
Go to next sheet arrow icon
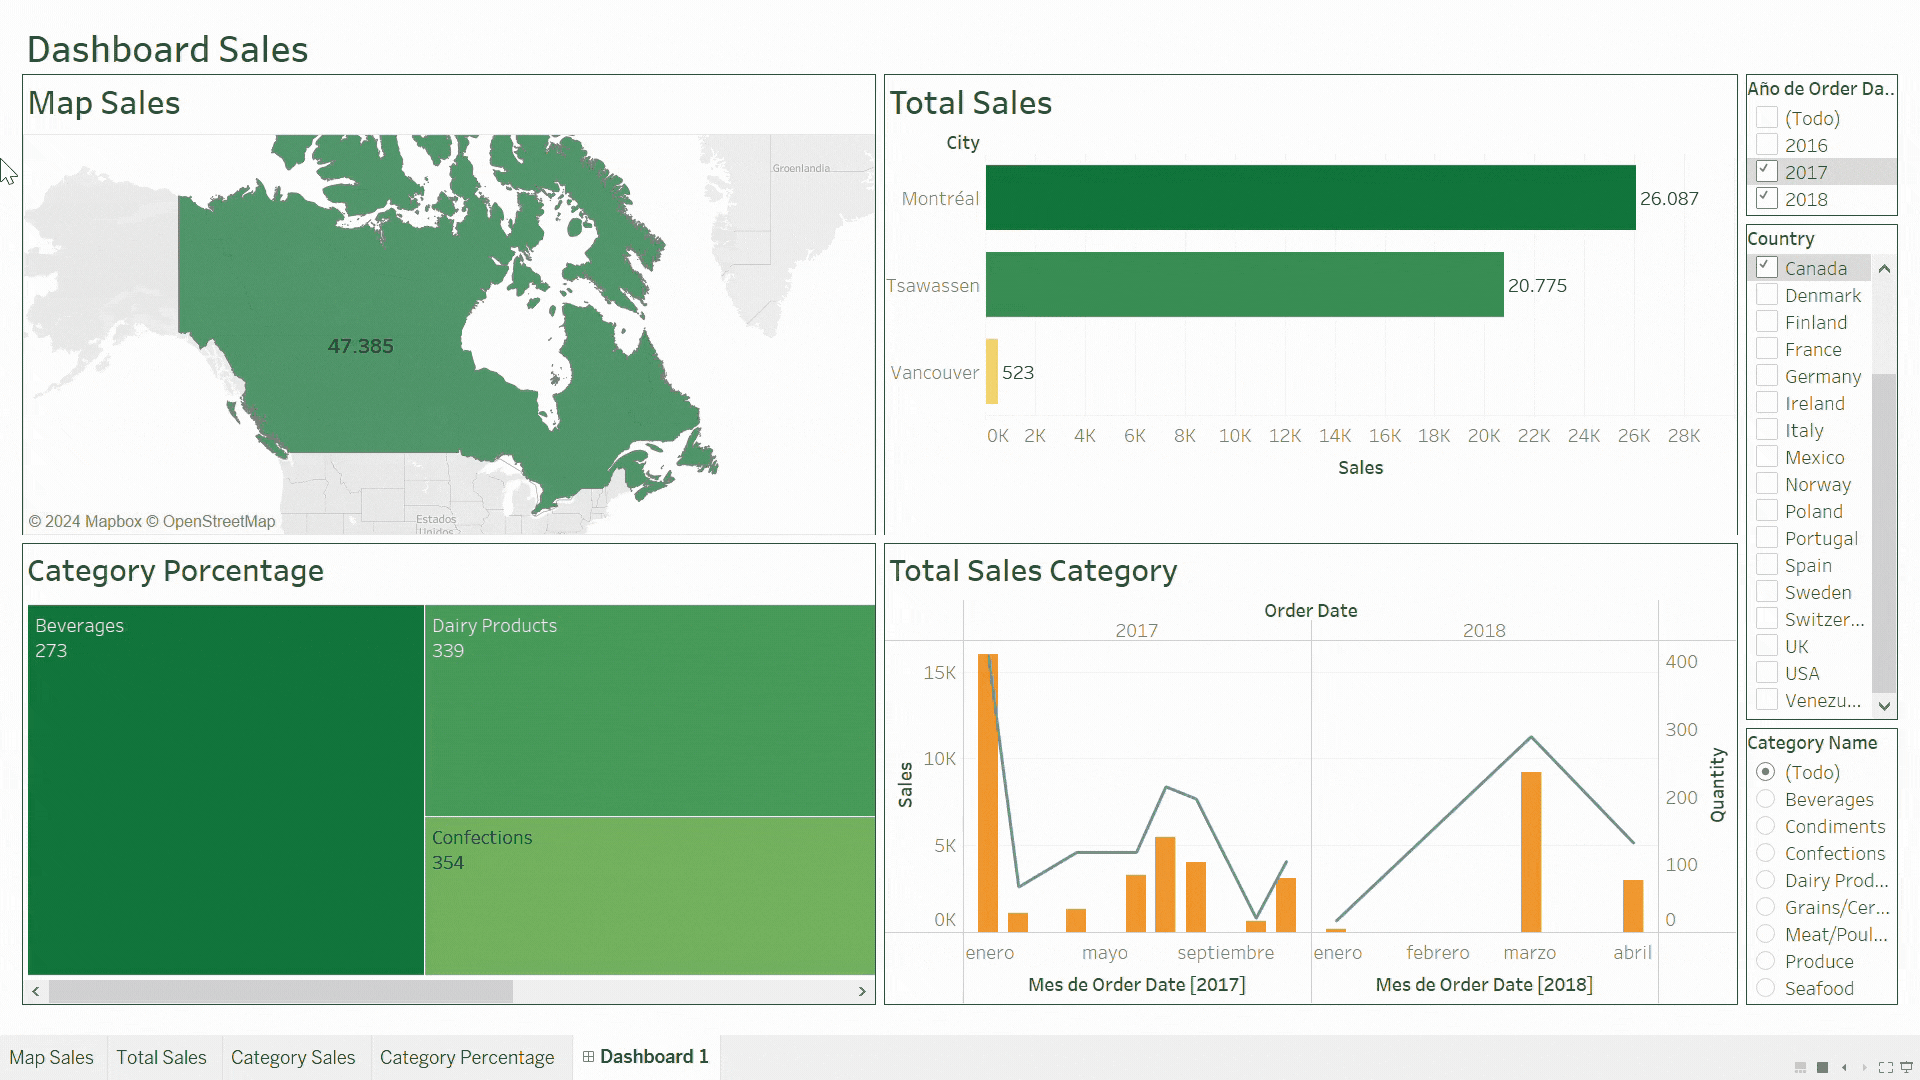1864,1067
